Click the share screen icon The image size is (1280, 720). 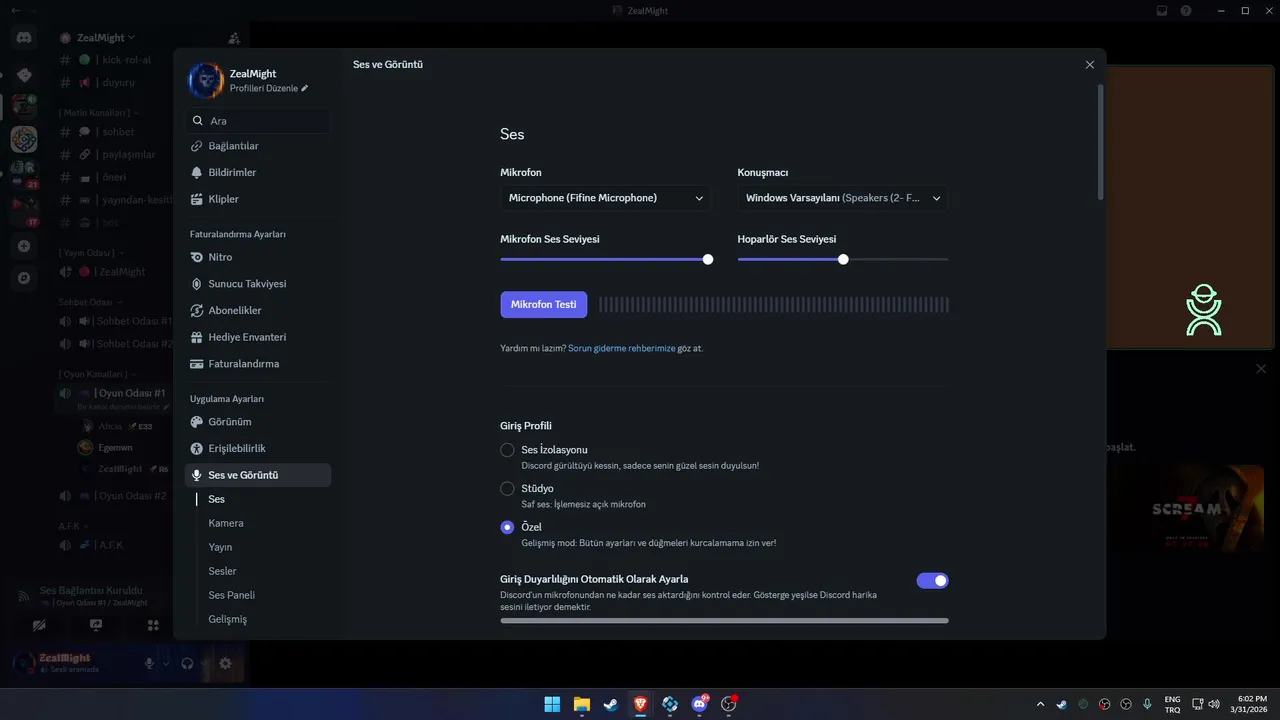(x=96, y=625)
